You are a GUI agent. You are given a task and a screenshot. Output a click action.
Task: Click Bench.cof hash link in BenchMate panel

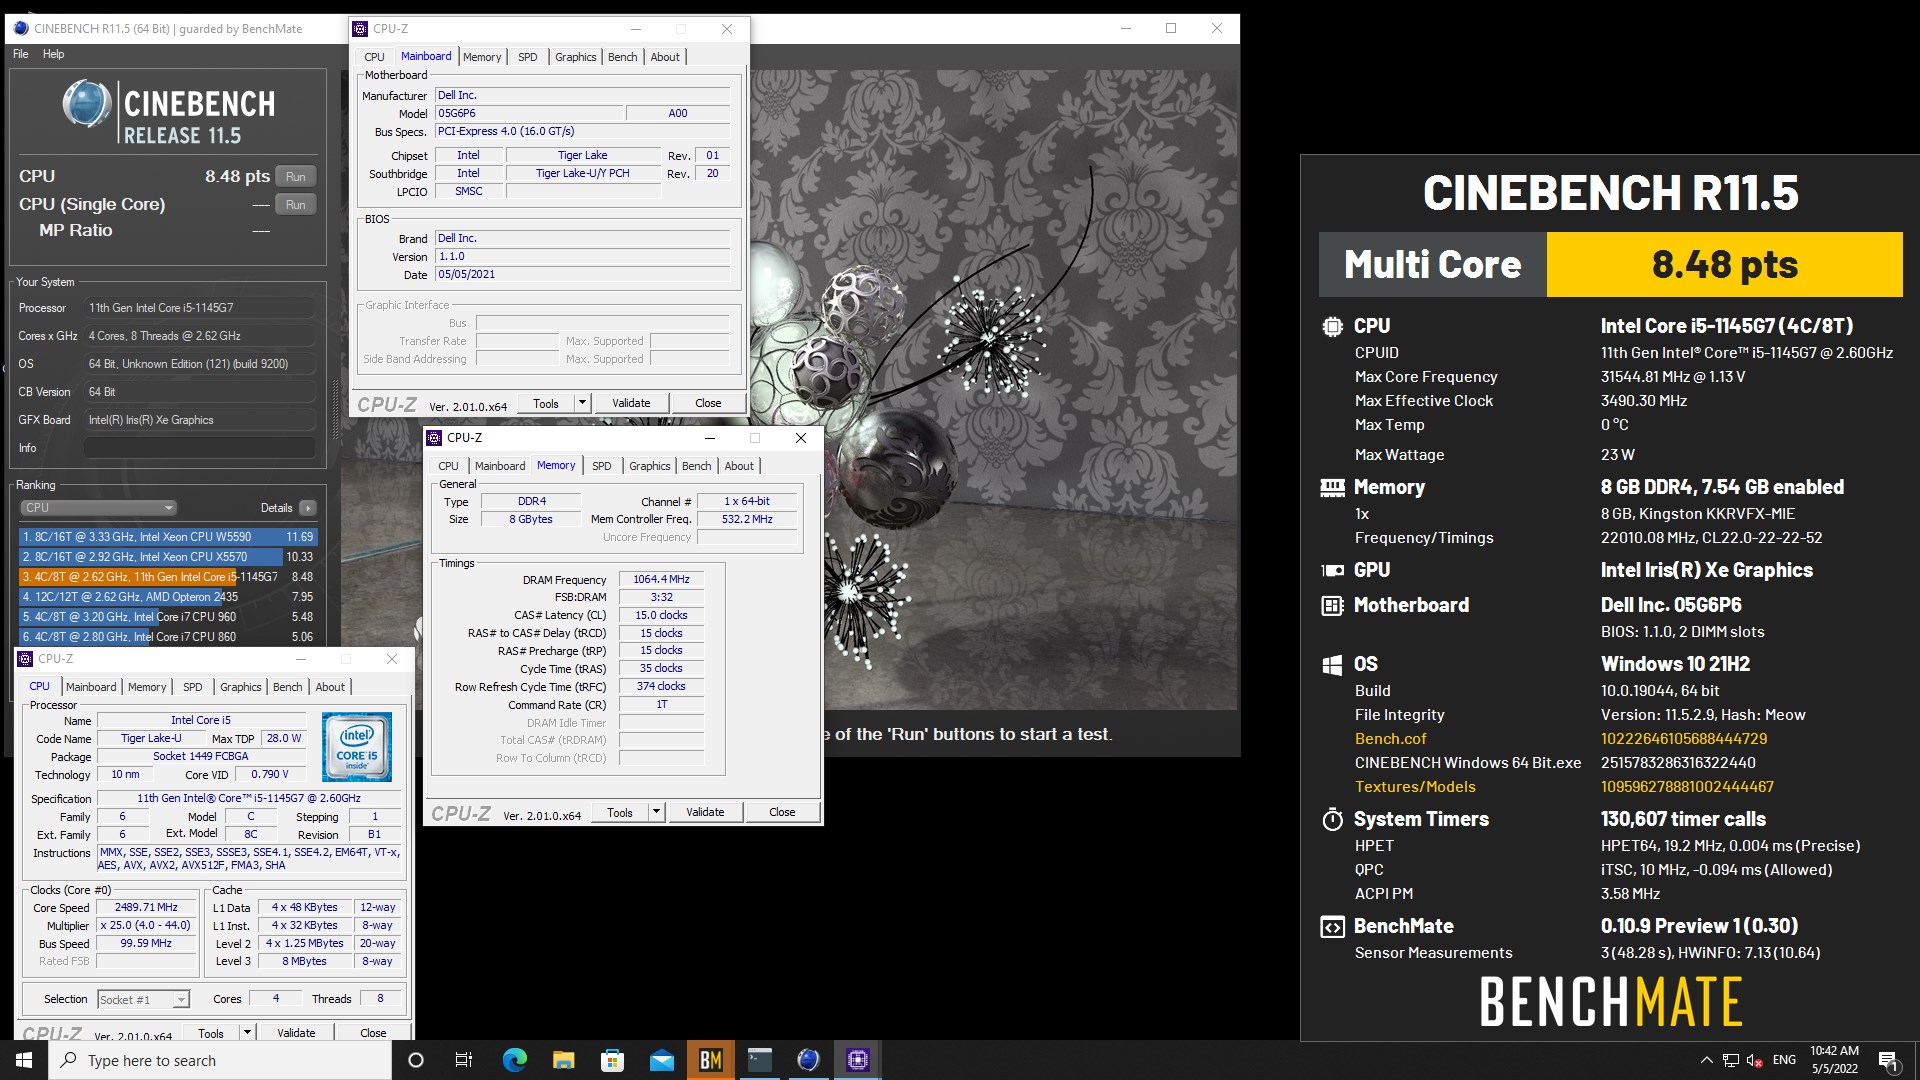click(1684, 739)
